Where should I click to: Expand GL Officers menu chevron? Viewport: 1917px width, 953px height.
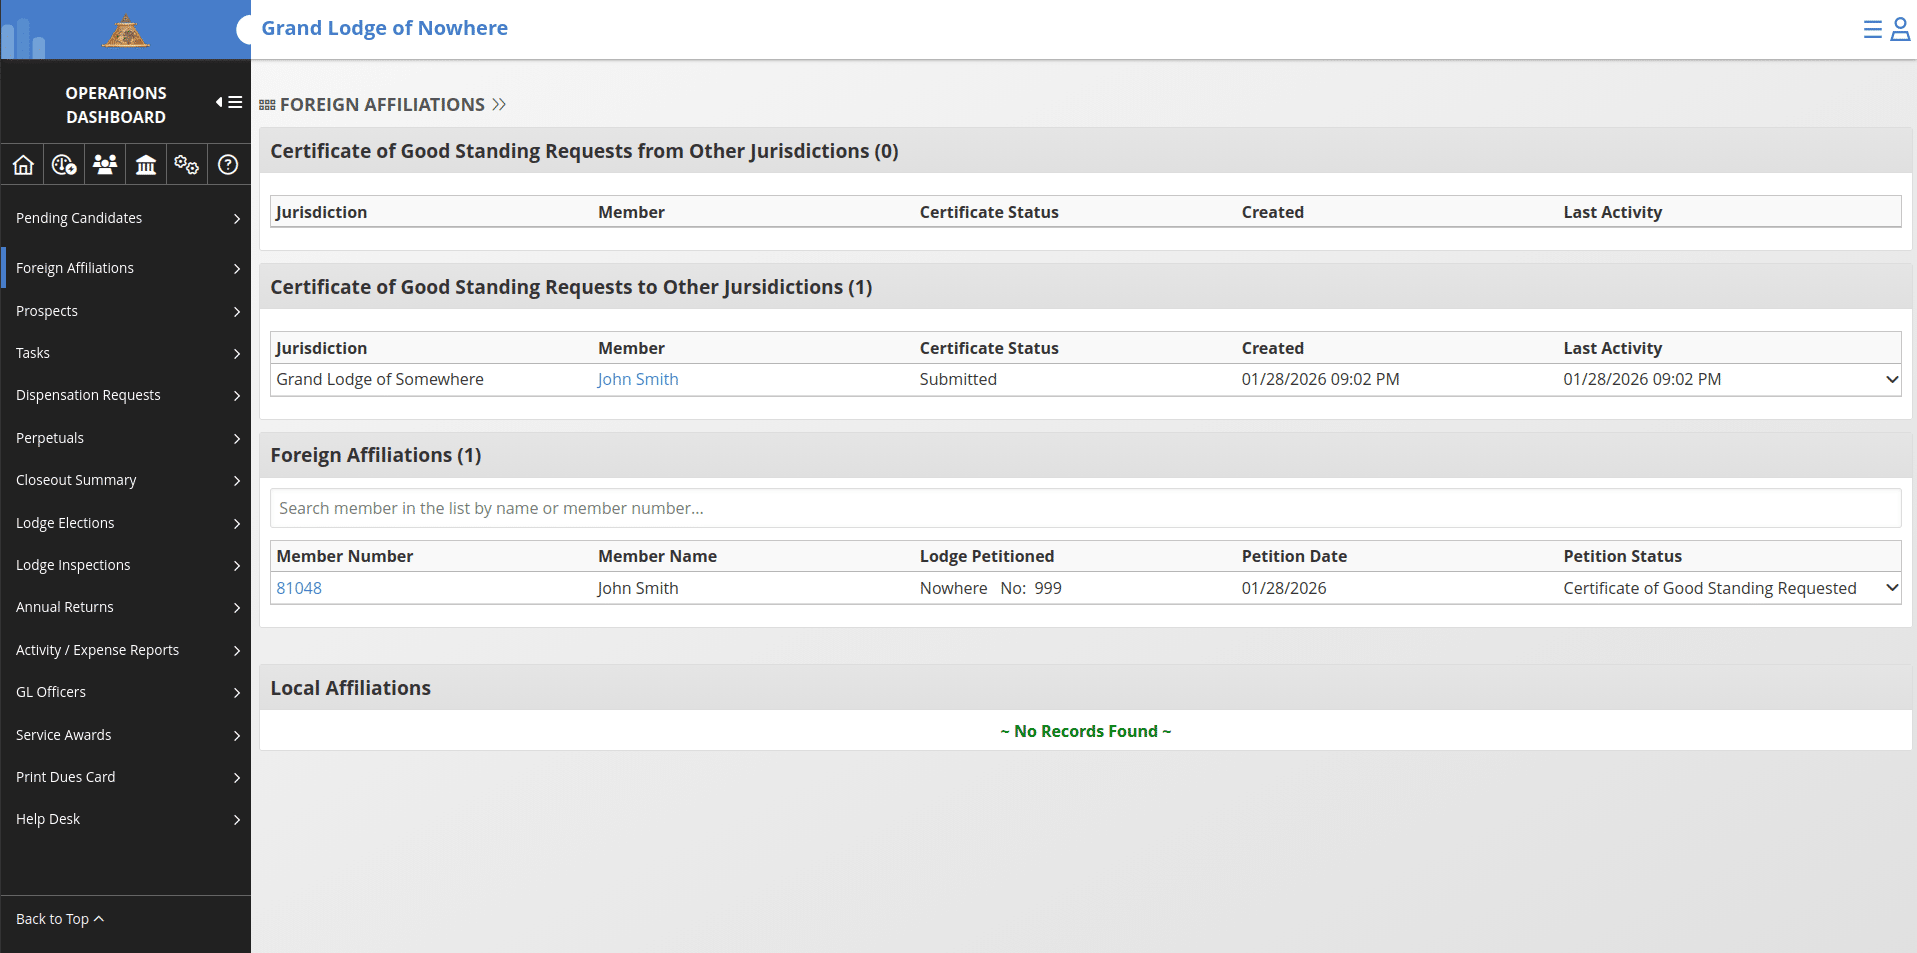click(237, 692)
